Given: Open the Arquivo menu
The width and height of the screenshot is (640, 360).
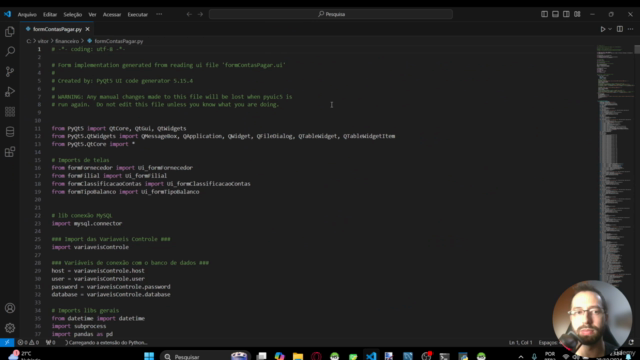Looking at the screenshot, I should pyautogui.click(x=27, y=14).
